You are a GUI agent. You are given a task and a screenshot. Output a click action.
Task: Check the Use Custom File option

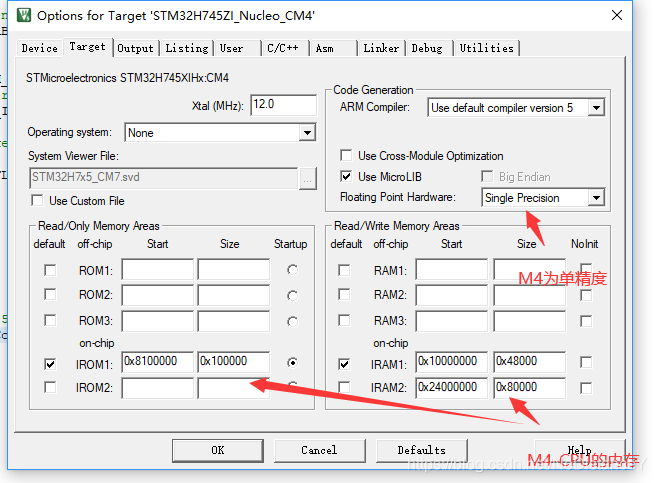[39, 201]
